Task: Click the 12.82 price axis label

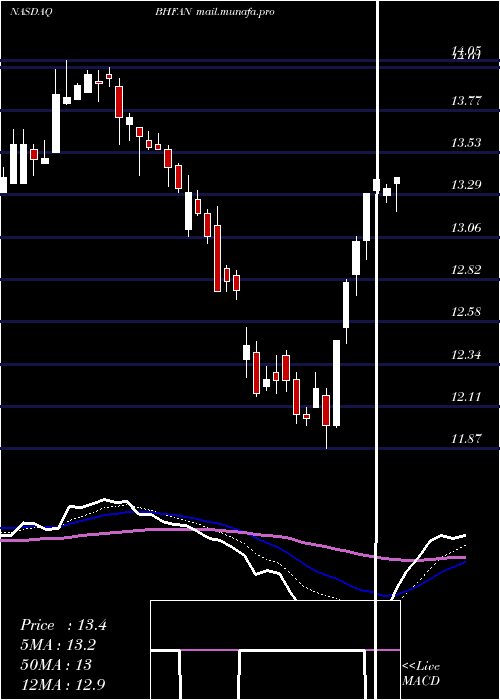Action: tap(466, 270)
